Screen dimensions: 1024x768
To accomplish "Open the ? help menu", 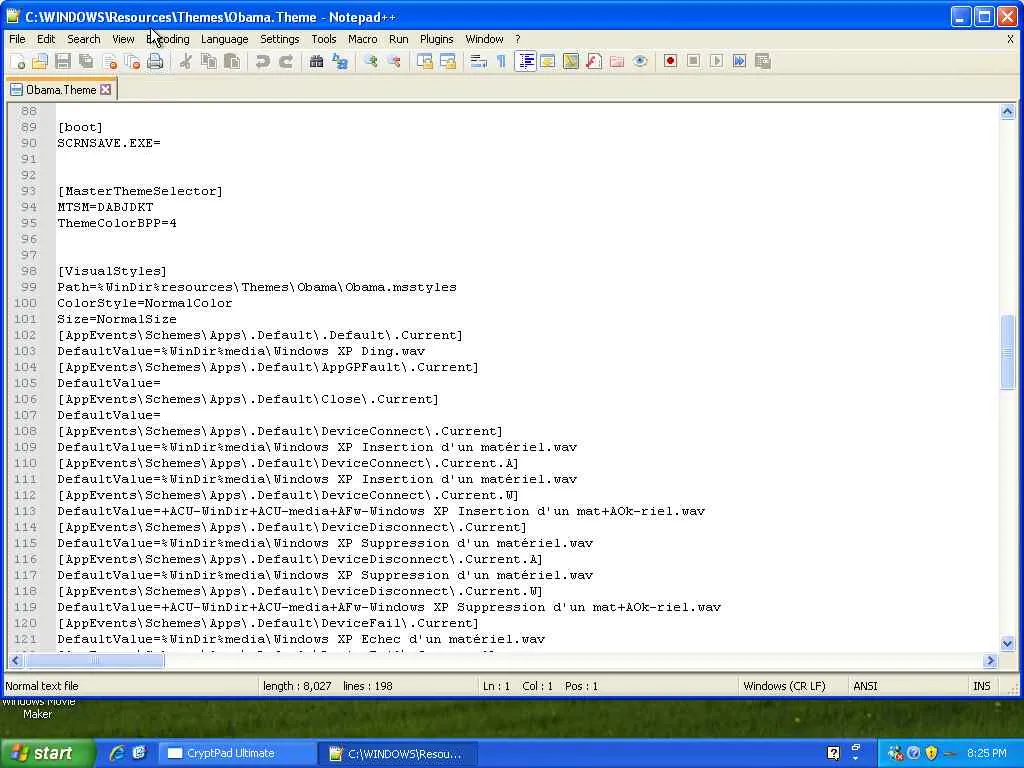I will coord(517,39).
